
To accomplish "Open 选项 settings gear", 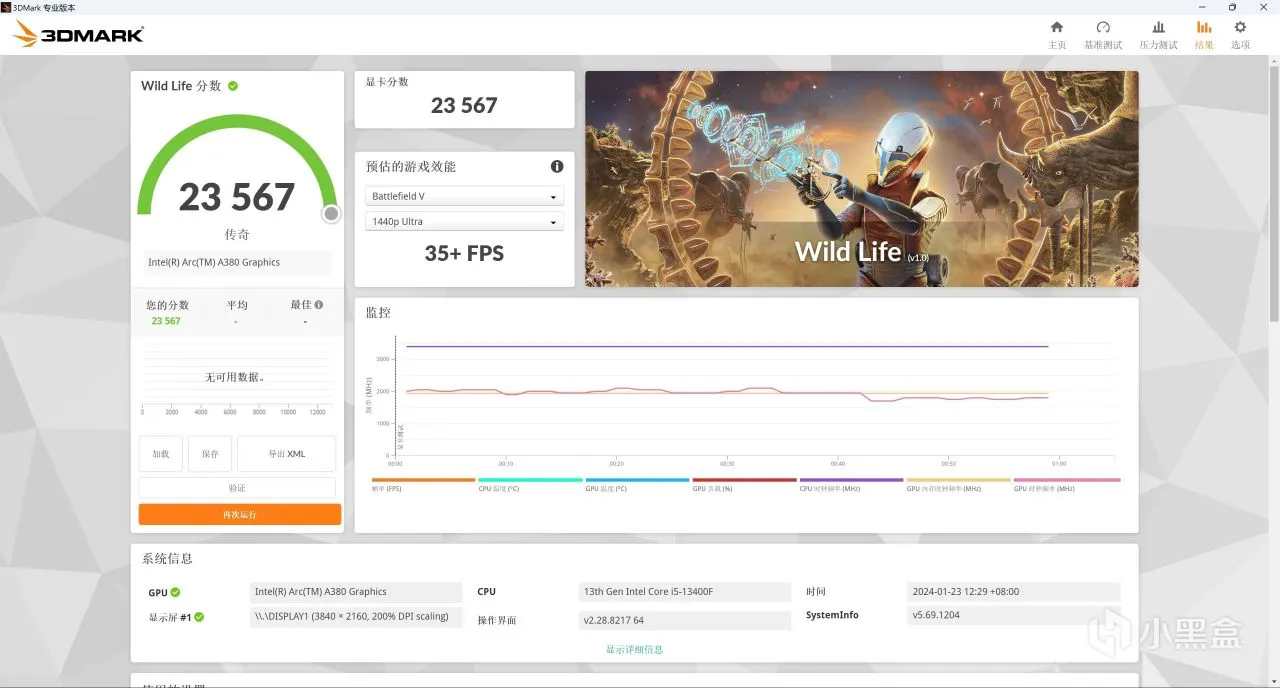I will click(1240, 35).
